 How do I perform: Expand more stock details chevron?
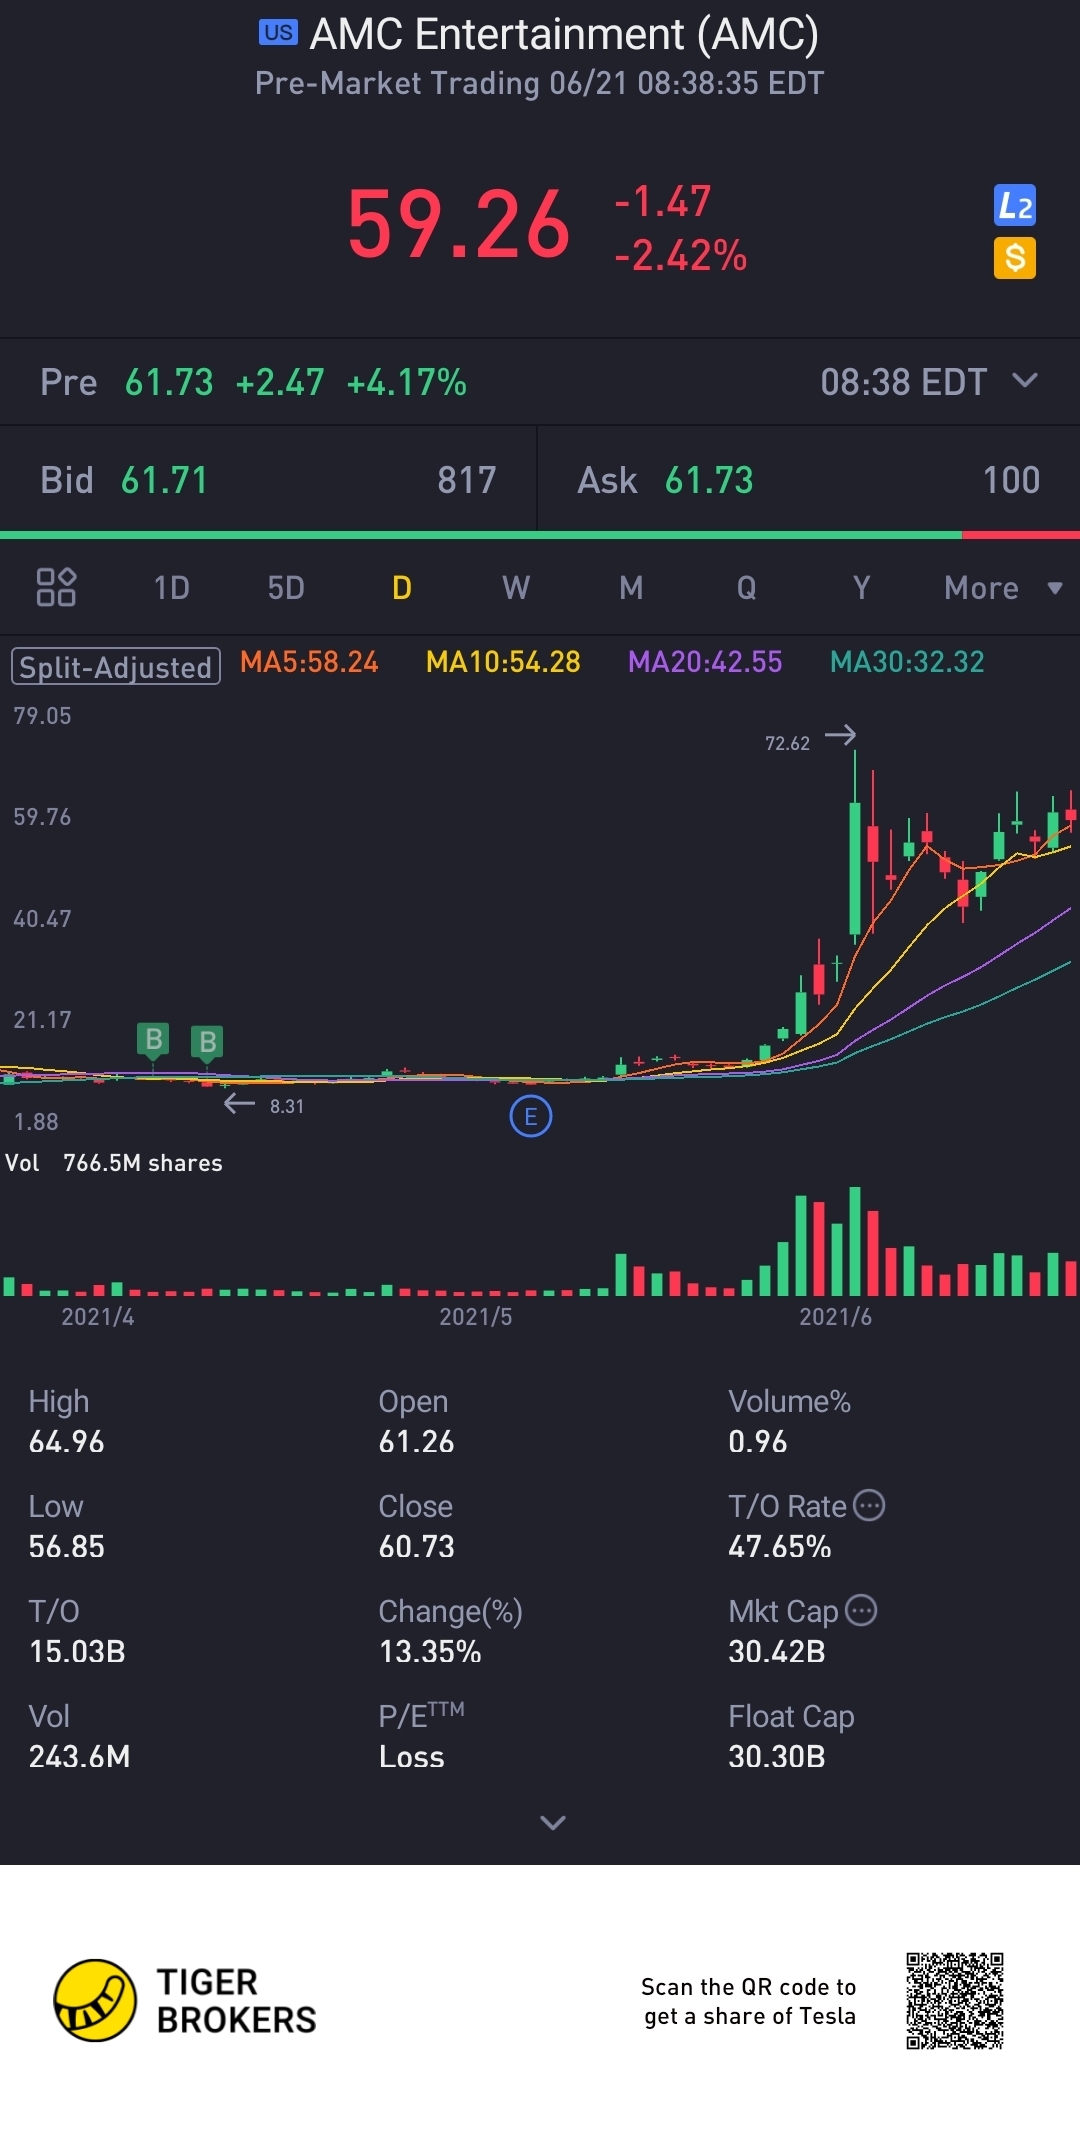tap(553, 1822)
